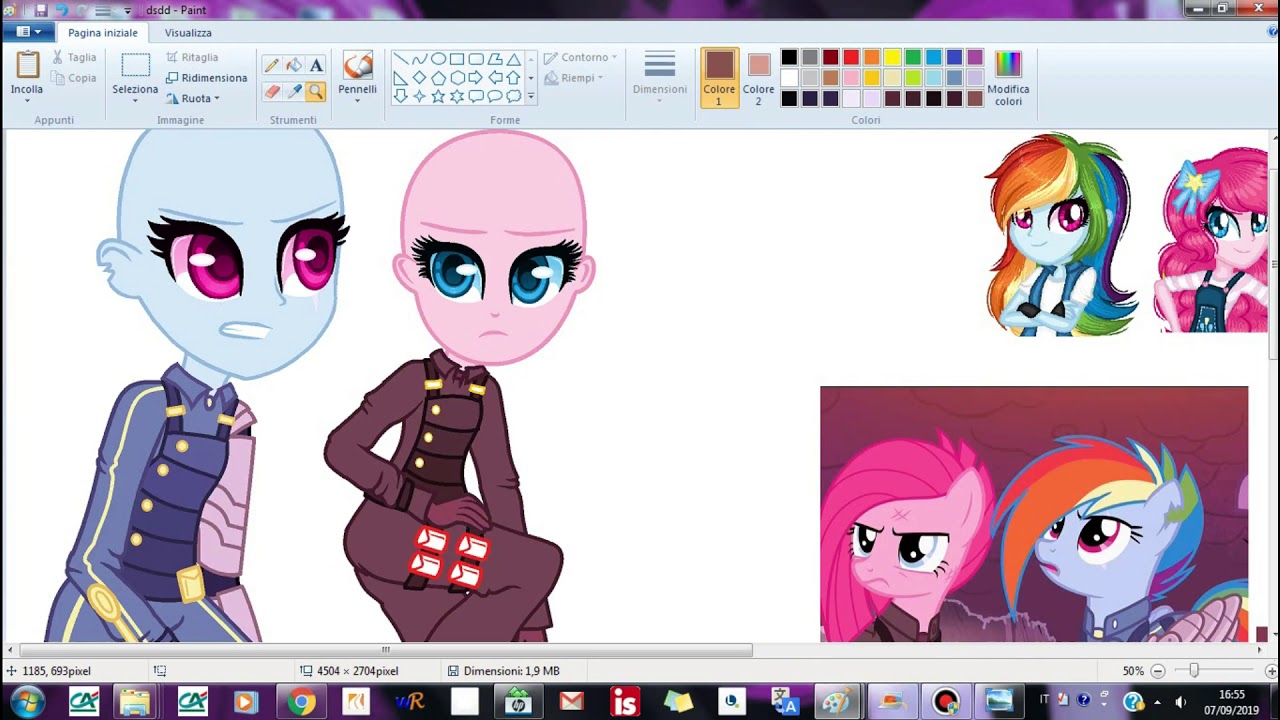Screen dimensions: 1280x720
Task: Click the volume icon in system tray
Action: 1180,702
